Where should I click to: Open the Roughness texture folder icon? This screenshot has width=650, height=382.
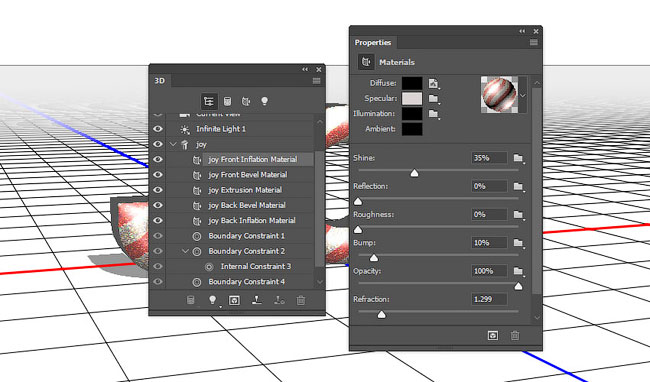[519, 215]
